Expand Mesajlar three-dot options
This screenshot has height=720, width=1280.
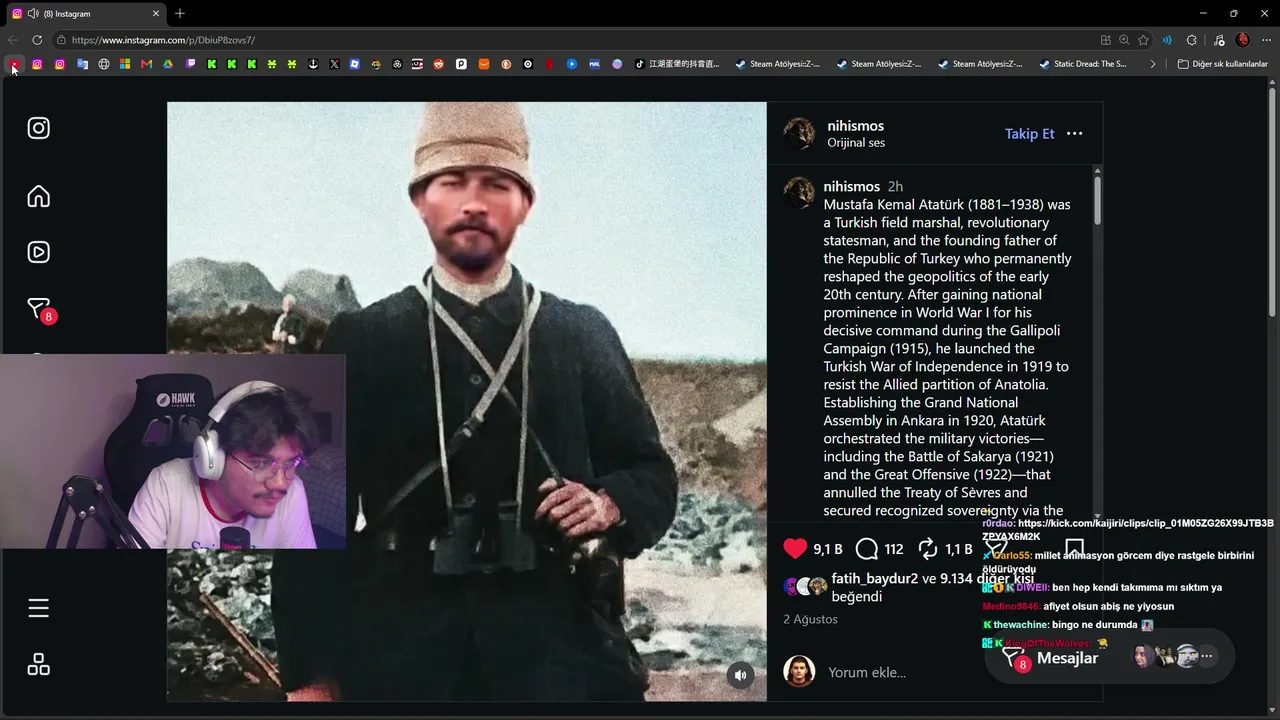pos(1207,657)
